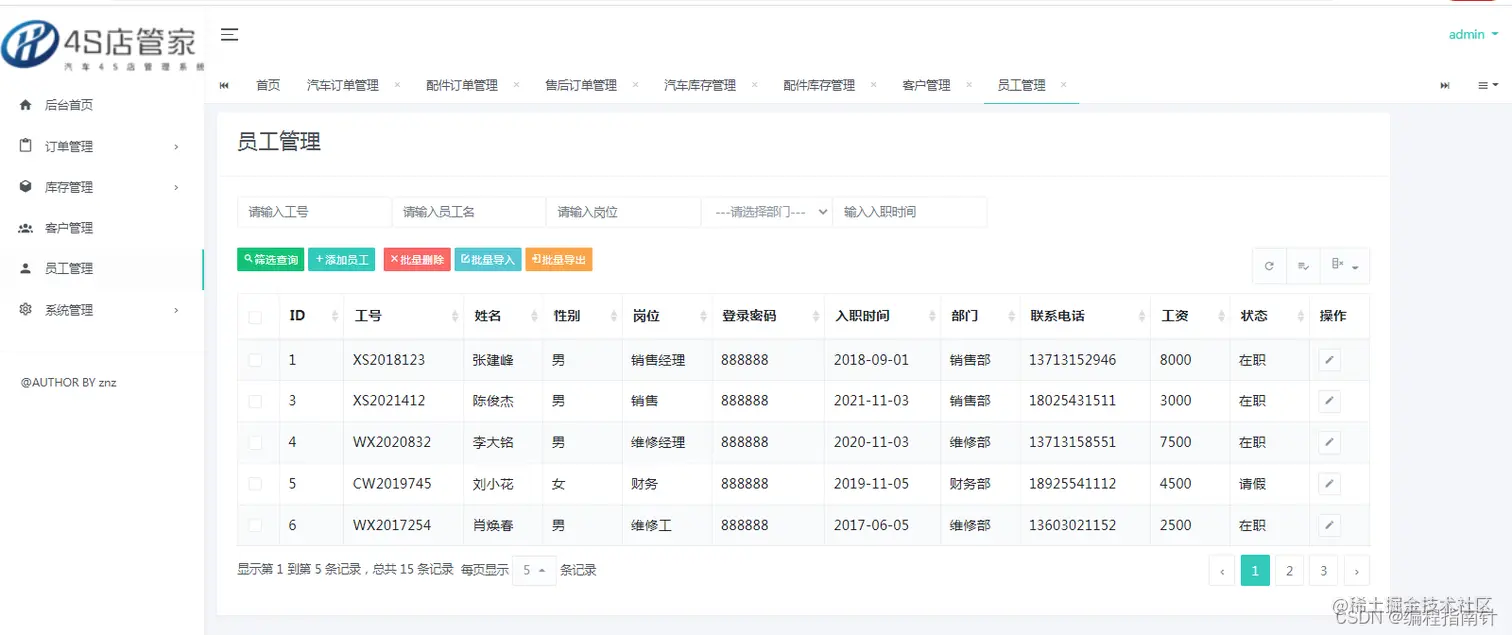This screenshot has width=1512, height=635.
Task: Click the 批量导入 button
Action: pyautogui.click(x=488, y=259)
